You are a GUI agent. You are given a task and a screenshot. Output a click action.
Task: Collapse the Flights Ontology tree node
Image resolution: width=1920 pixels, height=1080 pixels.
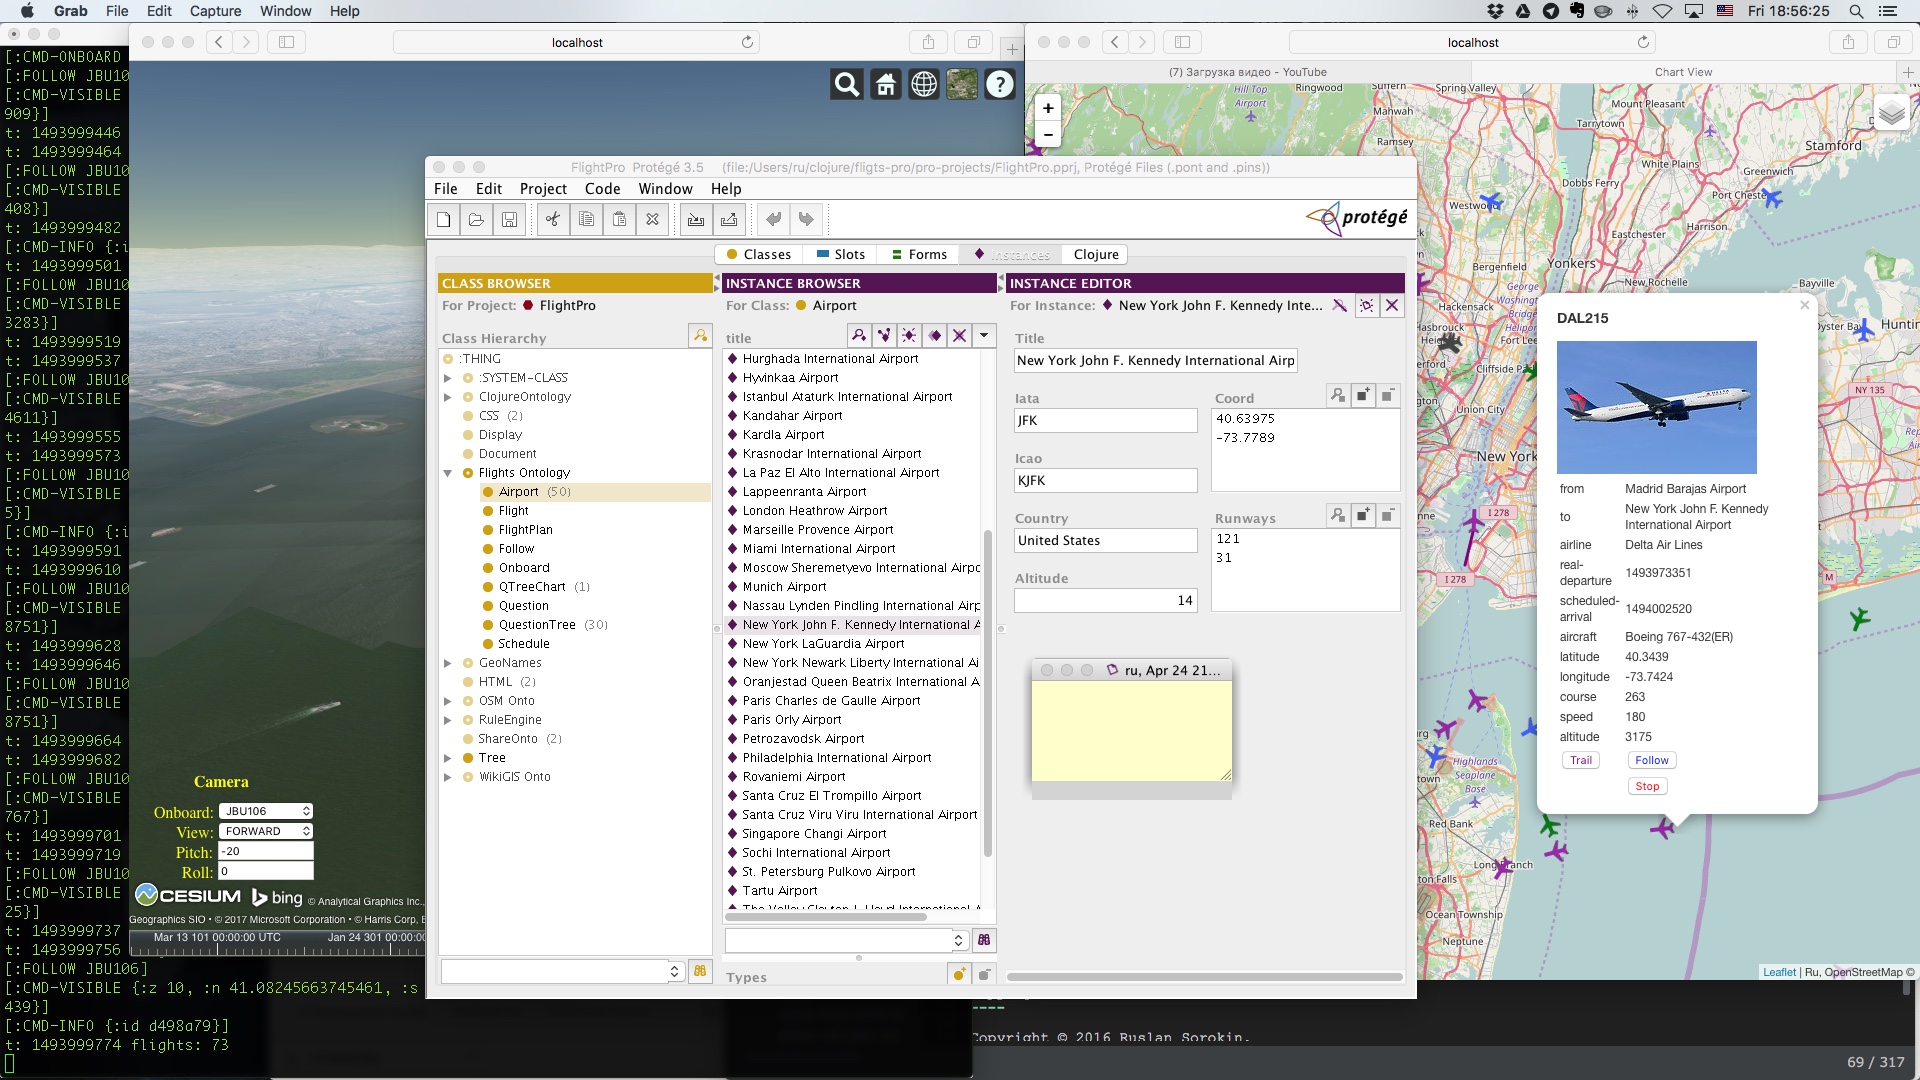point(448,473)
